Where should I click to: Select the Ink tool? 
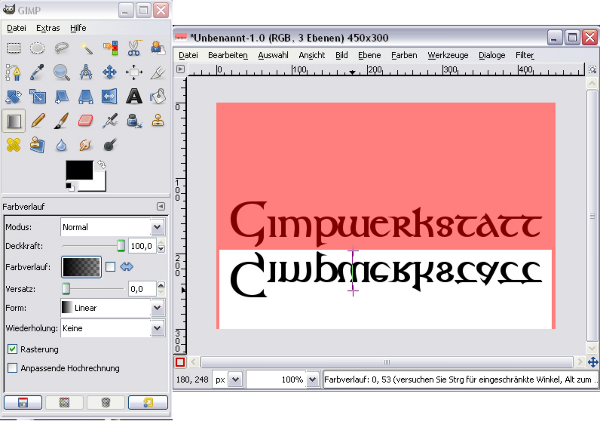[x=134, y=121]
